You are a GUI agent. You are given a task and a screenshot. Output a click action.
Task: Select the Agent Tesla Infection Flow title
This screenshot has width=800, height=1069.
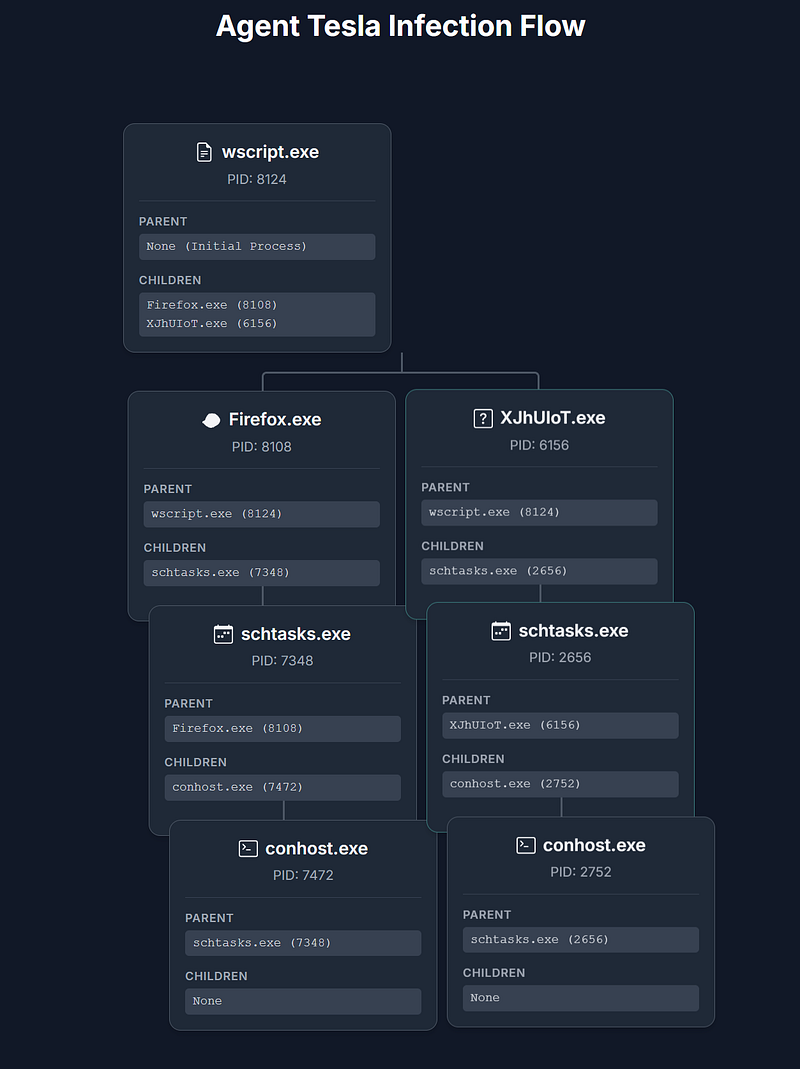(x=400, y=26)
